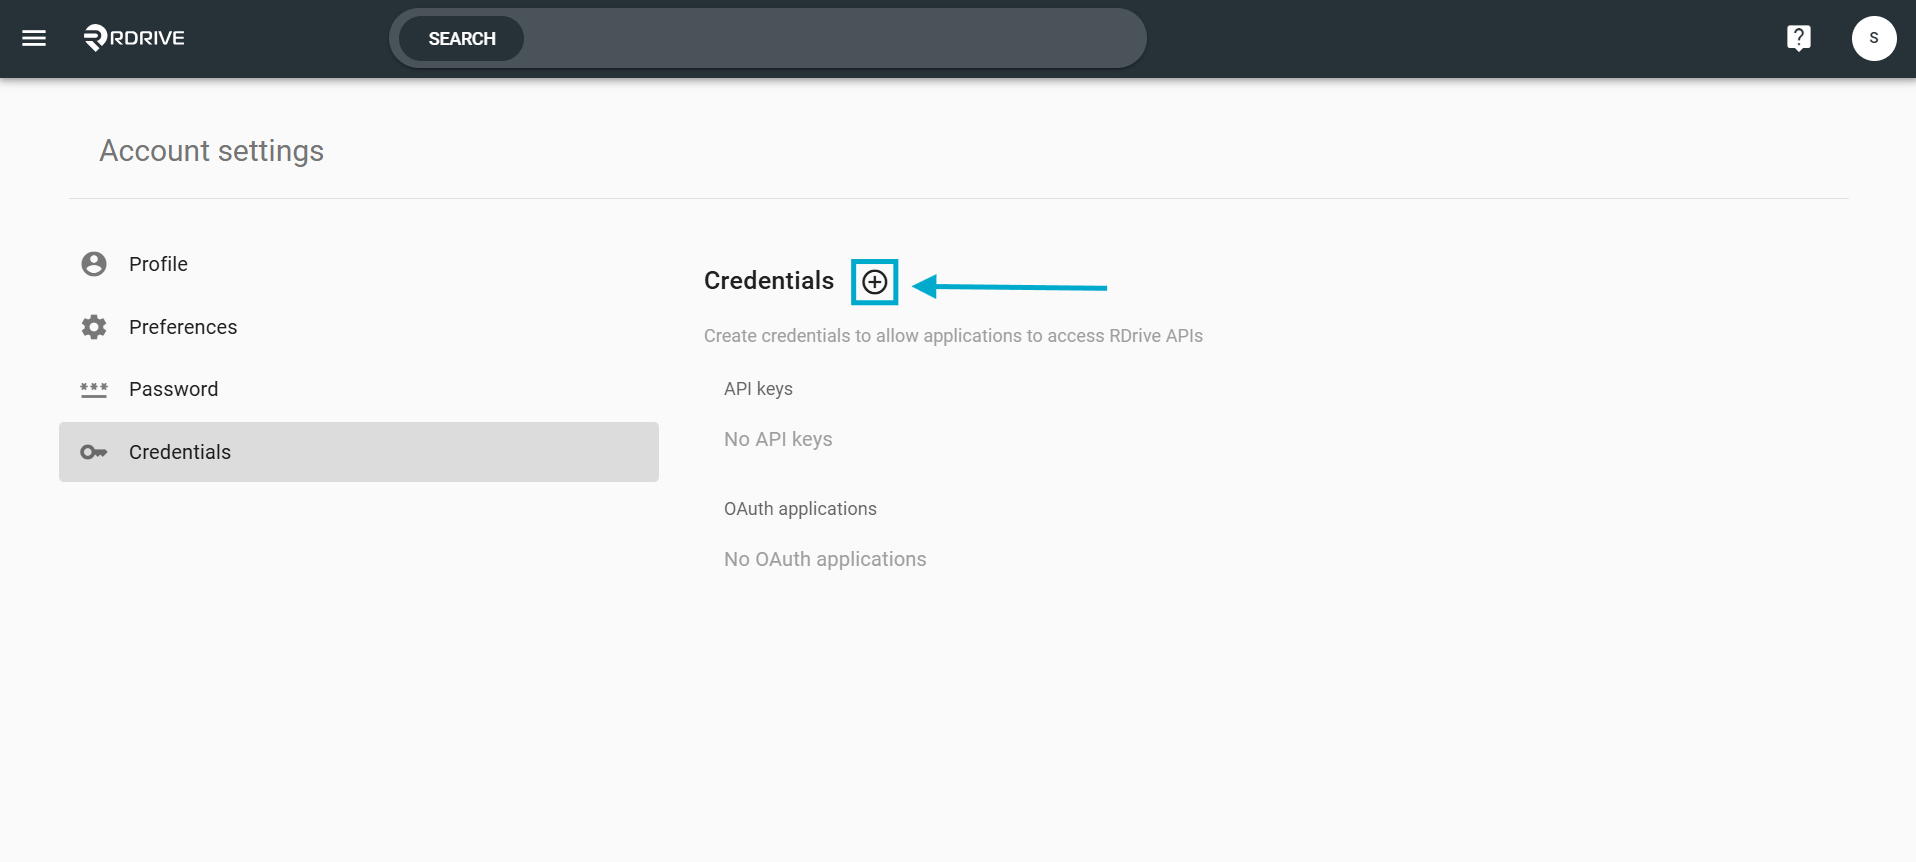
Task: Click the 'No API keys' text
Action: 778,439
